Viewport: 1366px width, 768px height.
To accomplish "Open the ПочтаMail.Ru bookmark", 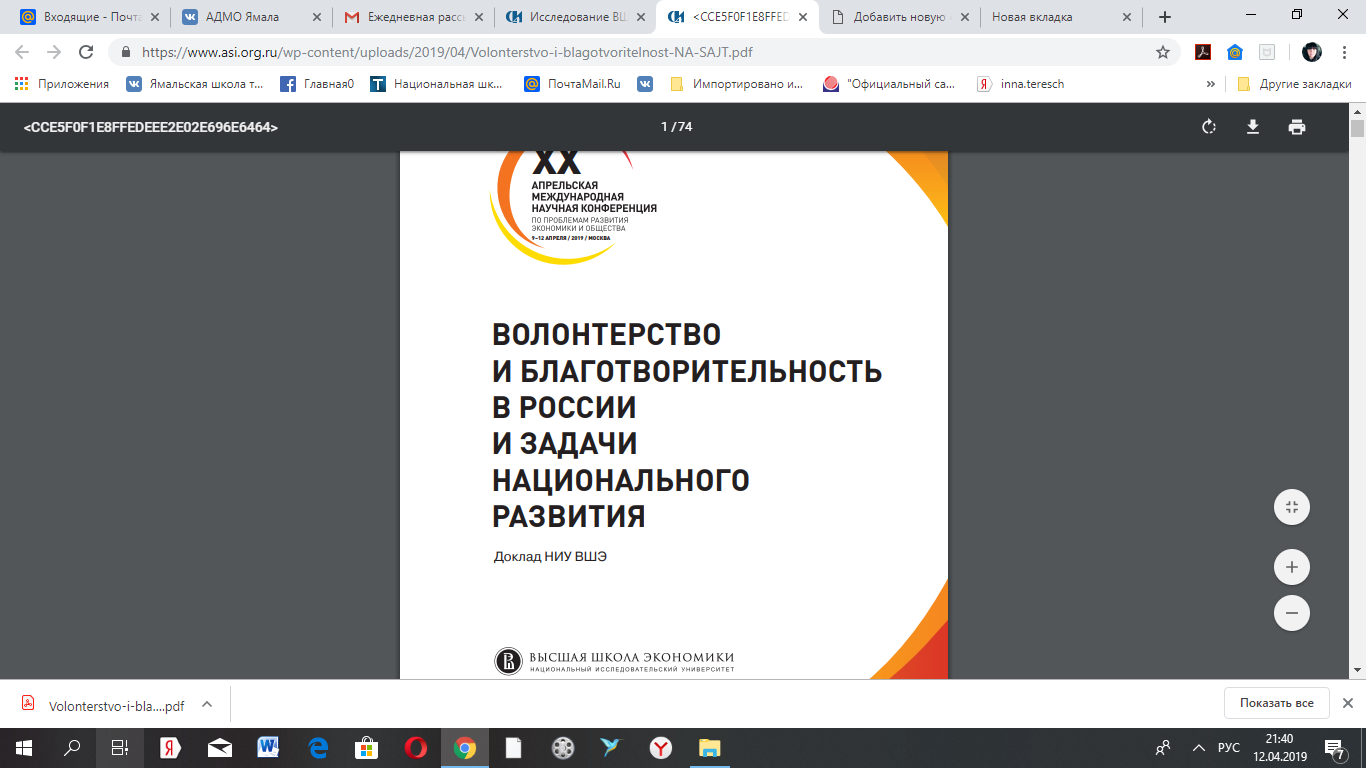I will pos(573,84).
